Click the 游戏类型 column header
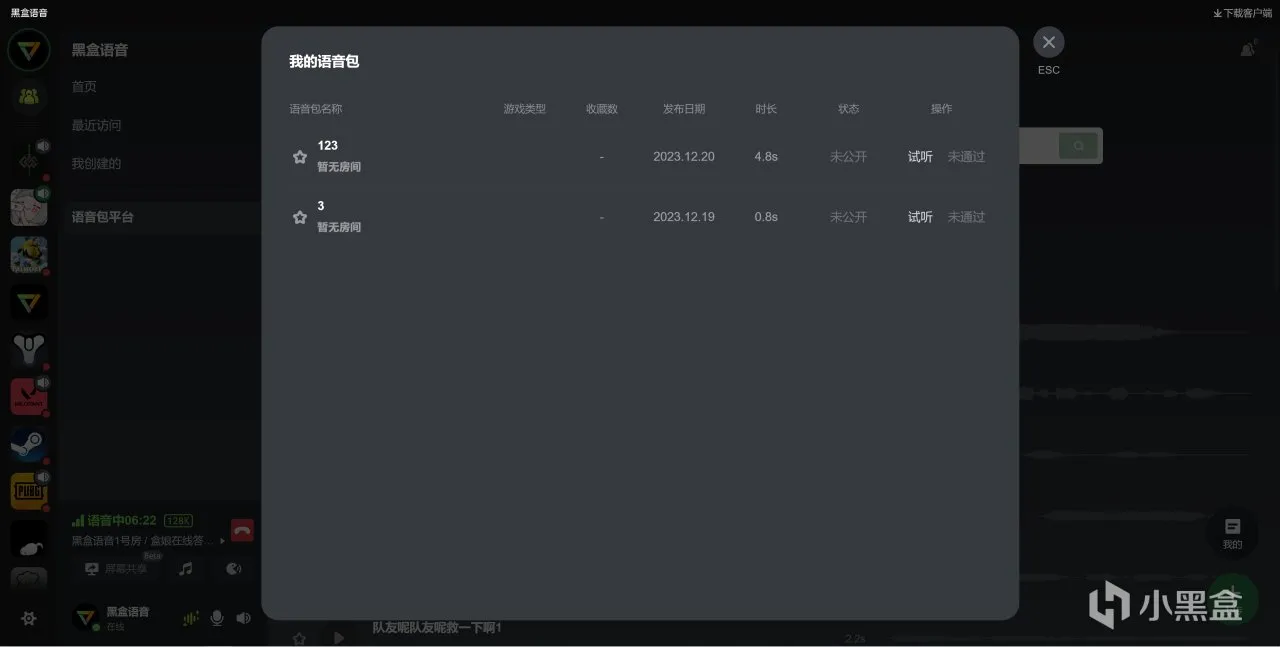 coord(525,109)
